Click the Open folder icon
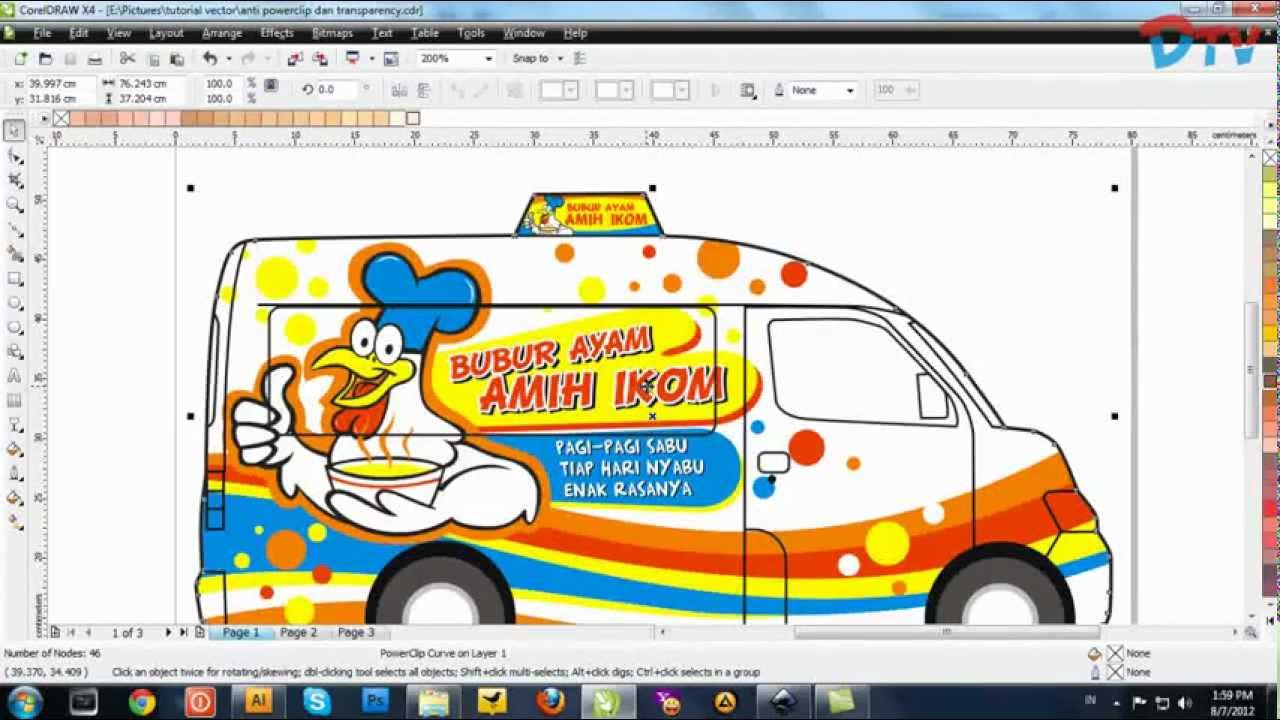This screenshot has height=720, width=1280. tap(44, 59)
